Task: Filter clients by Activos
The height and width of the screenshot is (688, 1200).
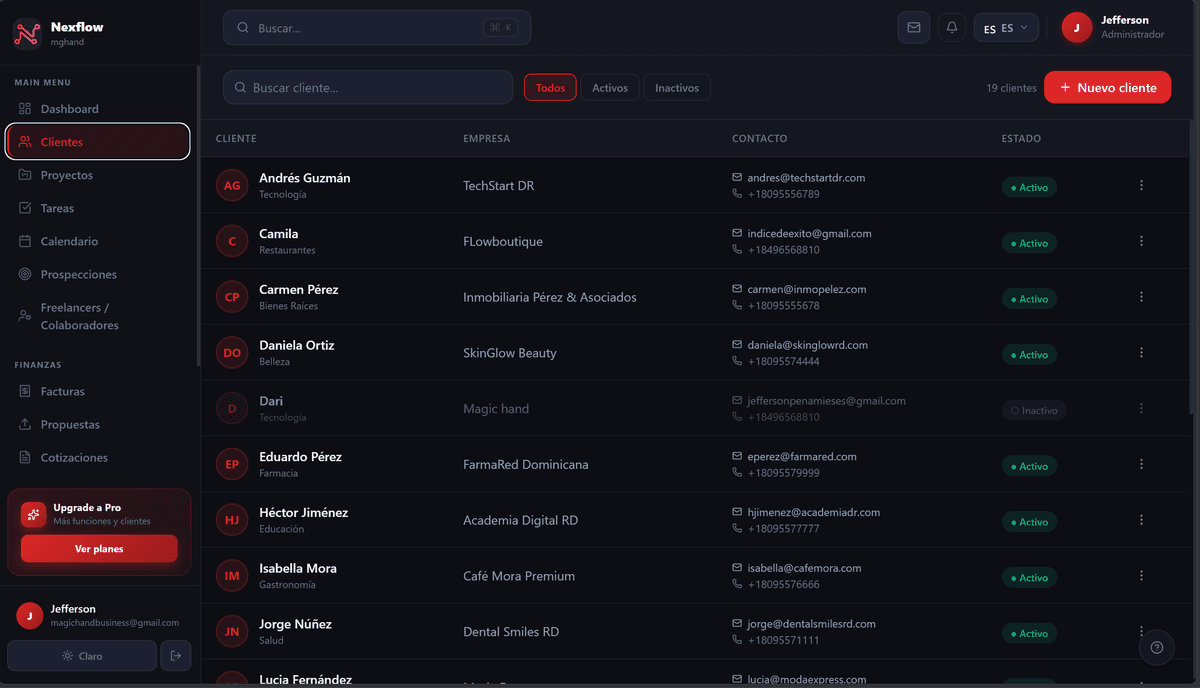Action: click(x=610, y=88)
